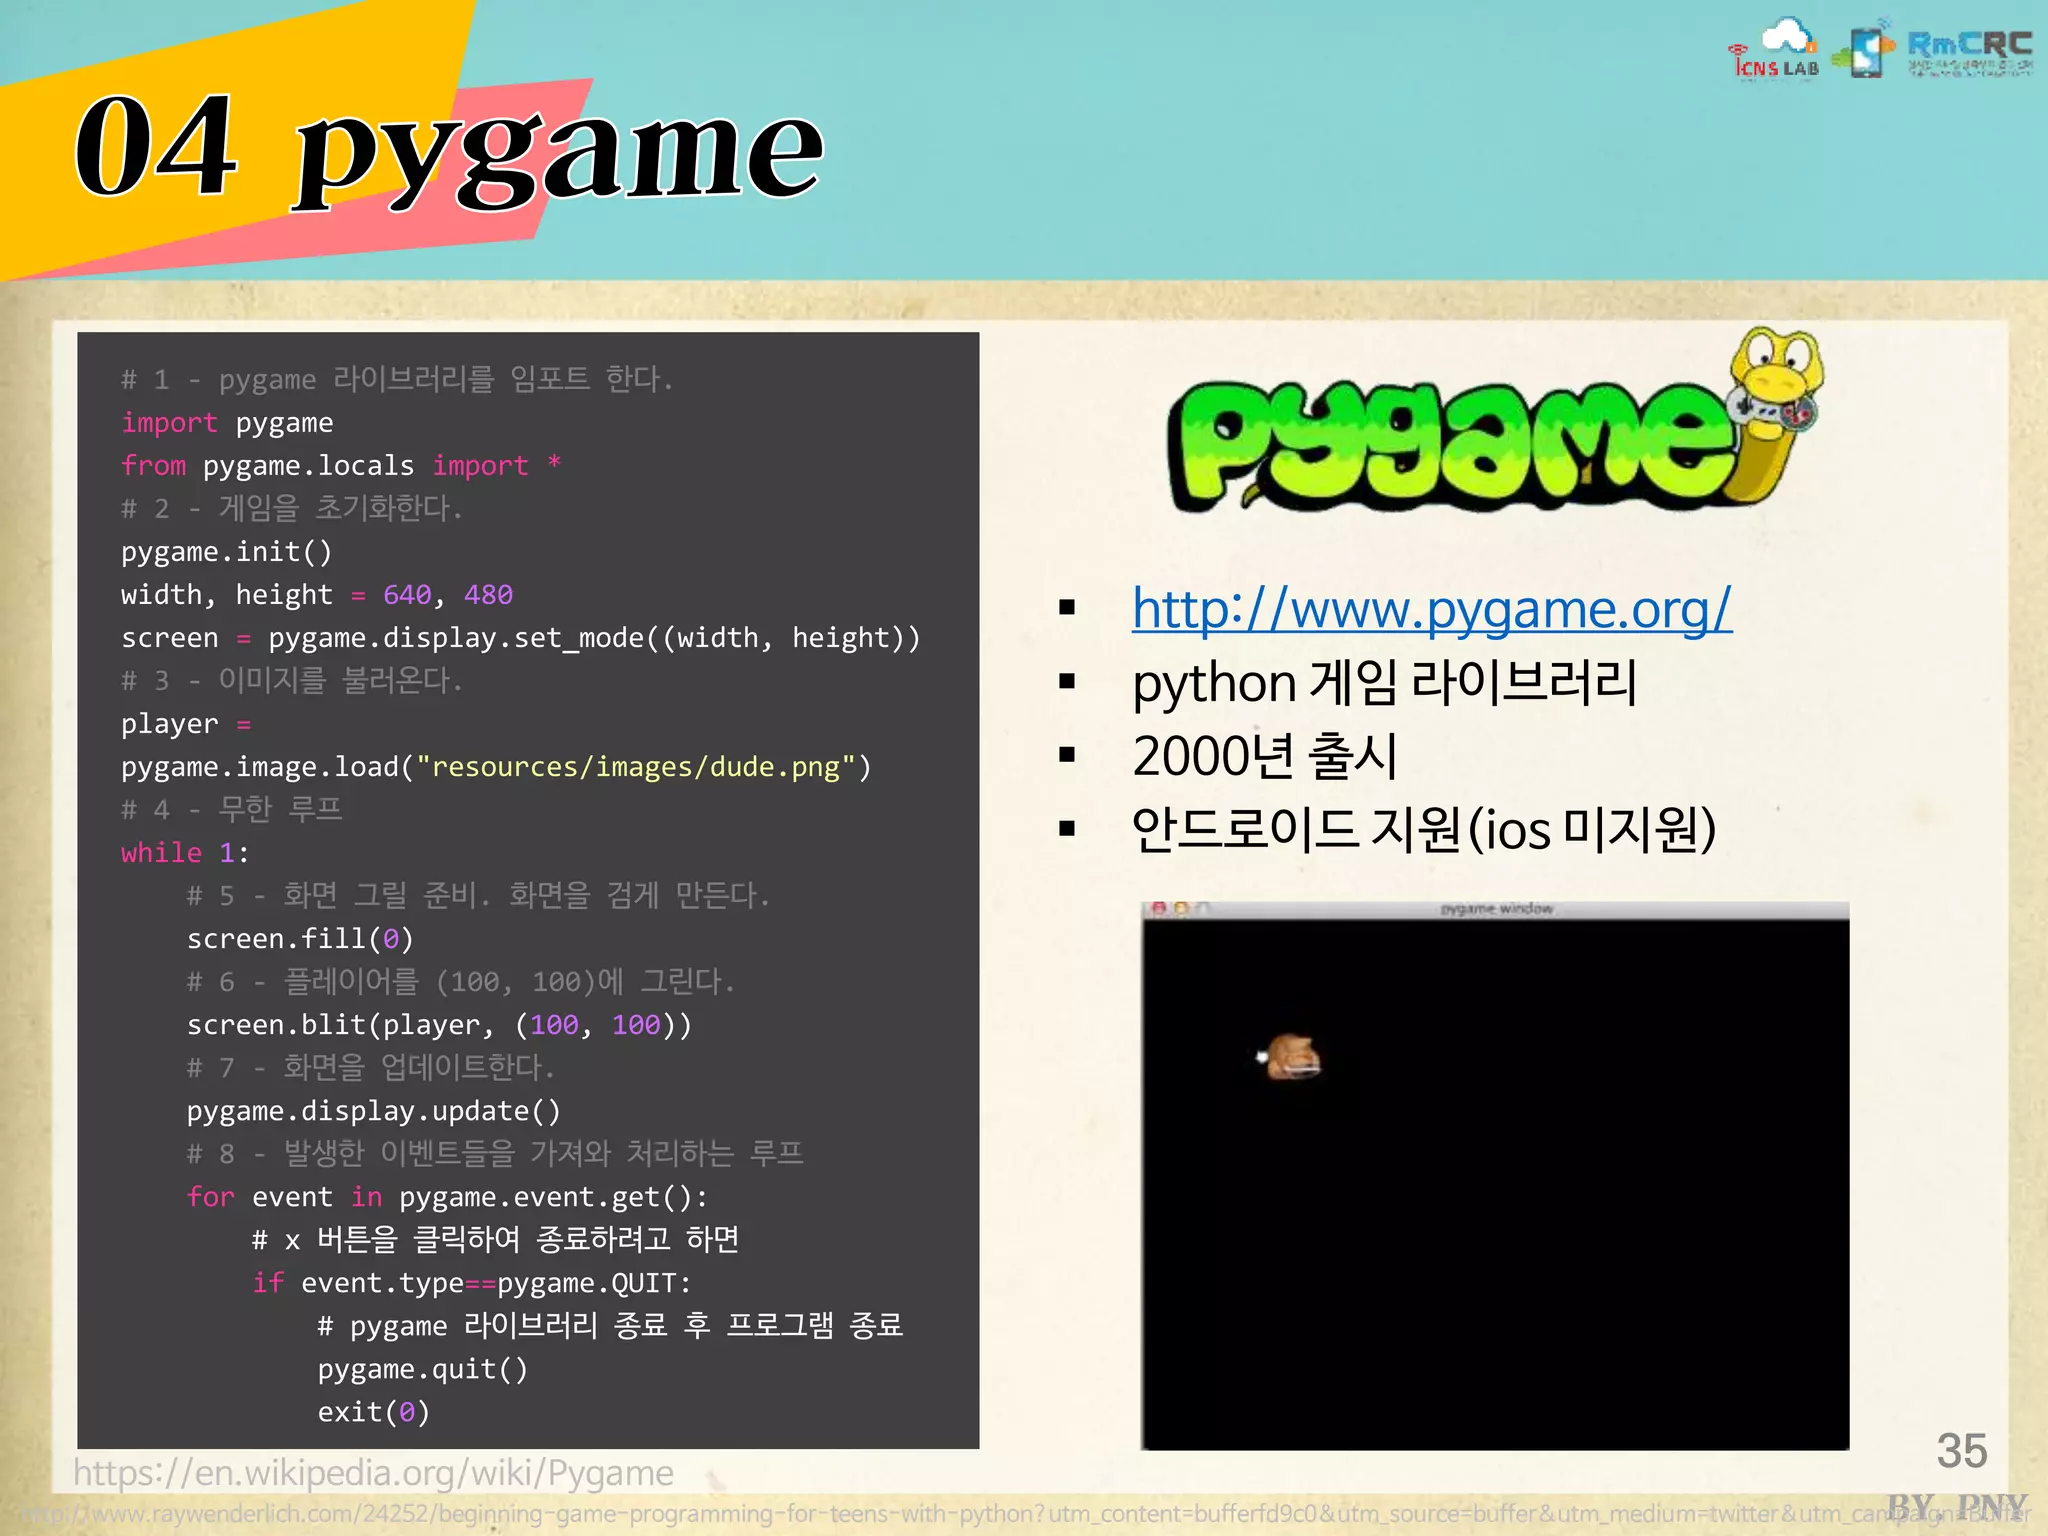Click the 'while 1:' code line
Viewport: 2048px width, 1536px height.
[x=185, y=853]
